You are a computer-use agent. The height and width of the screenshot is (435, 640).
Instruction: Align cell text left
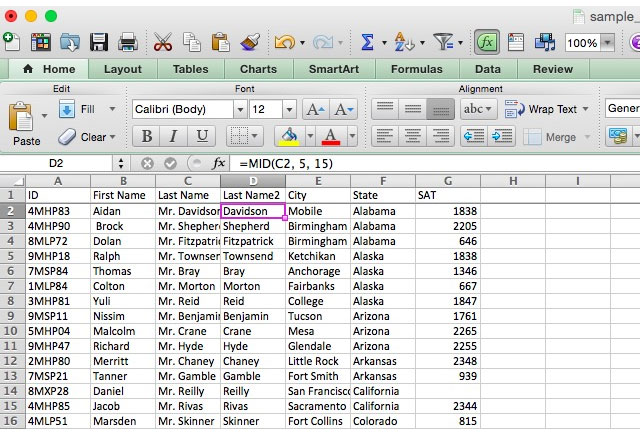pos(385,136)
